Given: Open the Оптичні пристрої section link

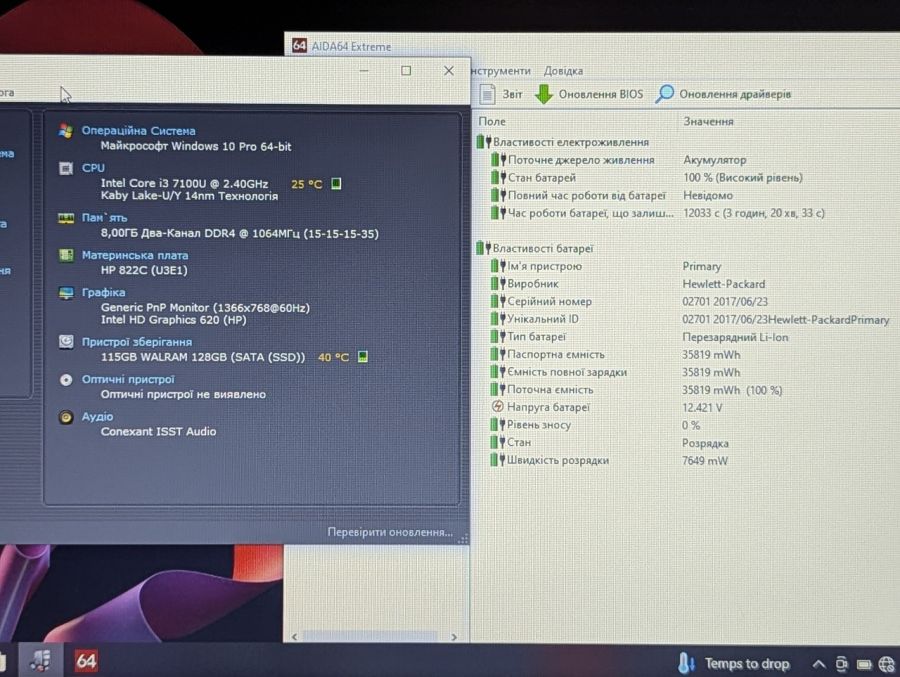Looking at the screenshot, I should click(x=128, y=380).
